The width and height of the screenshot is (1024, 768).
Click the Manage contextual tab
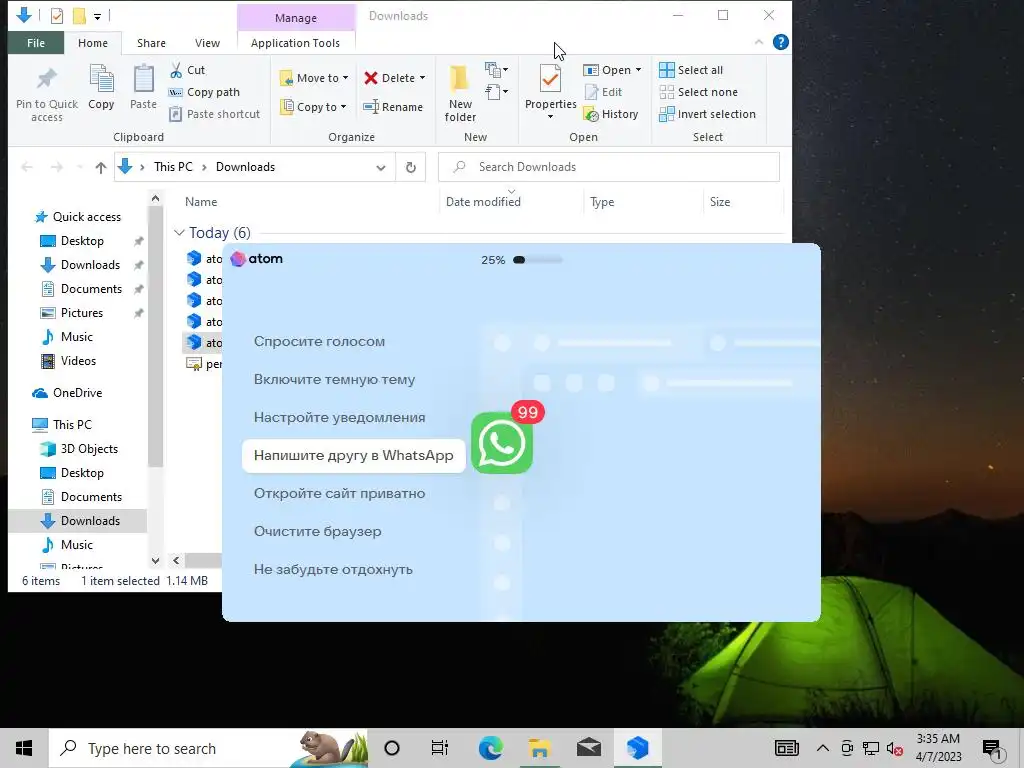coord(296,18)
